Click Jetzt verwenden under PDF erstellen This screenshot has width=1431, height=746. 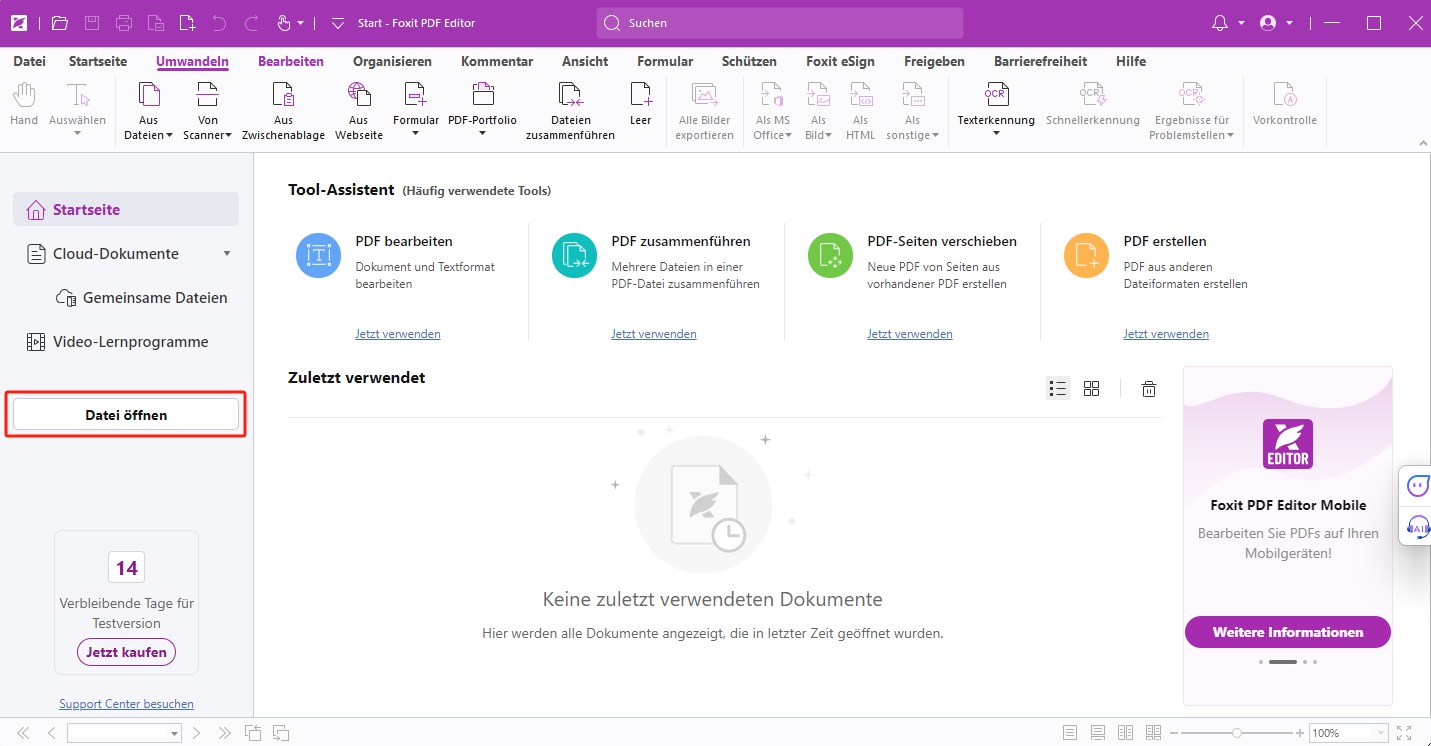[1166, 334]
